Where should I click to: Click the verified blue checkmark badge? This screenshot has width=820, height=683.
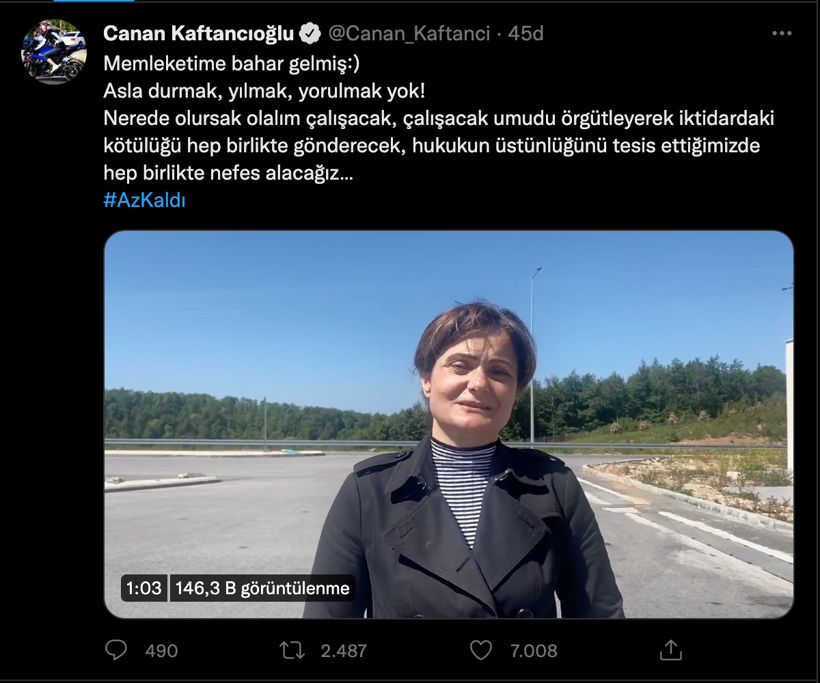310,32
